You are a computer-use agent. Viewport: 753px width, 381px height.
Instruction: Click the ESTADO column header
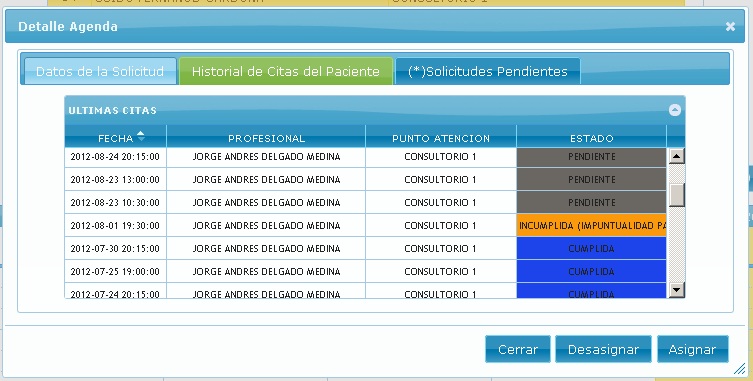click(x=592, y=138)
